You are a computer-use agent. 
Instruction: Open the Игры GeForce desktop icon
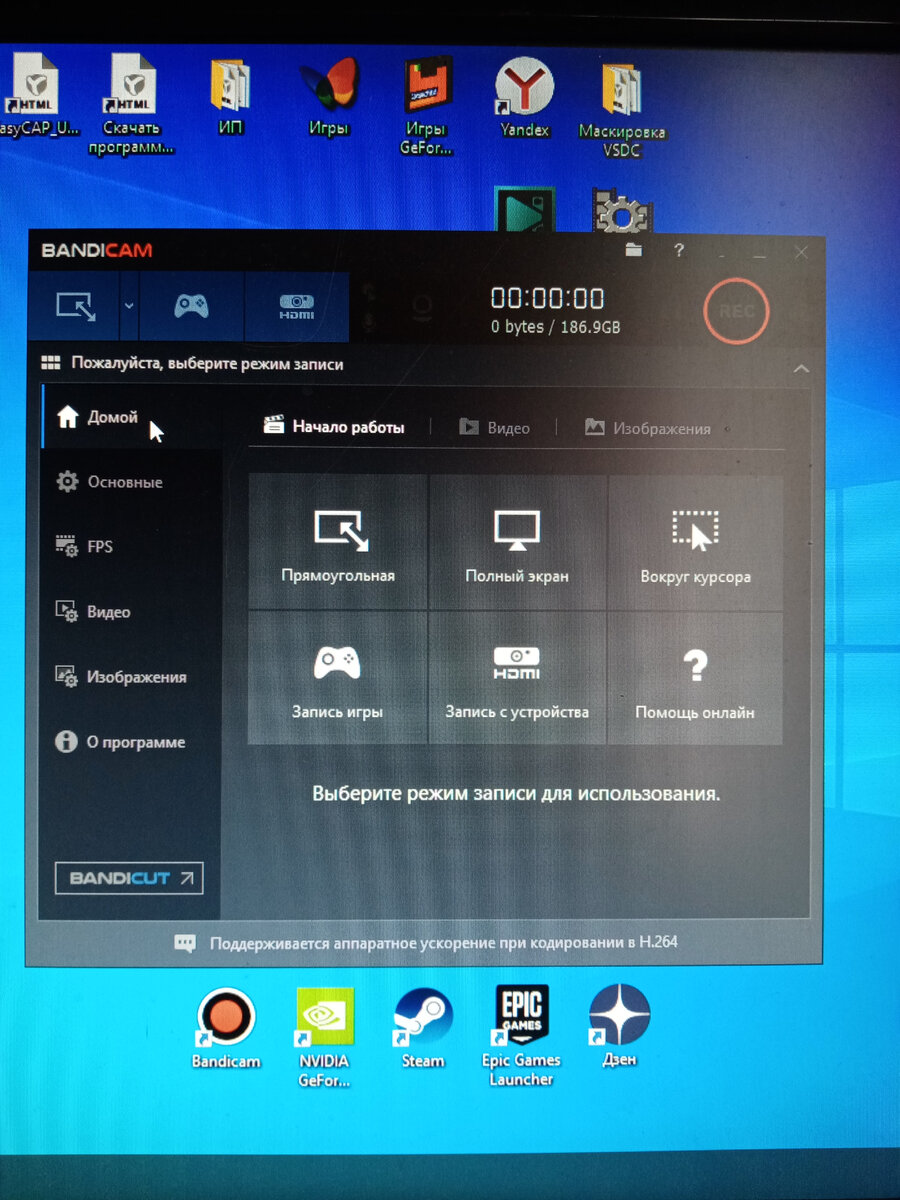pyautogui.click(x=427, y=105)
